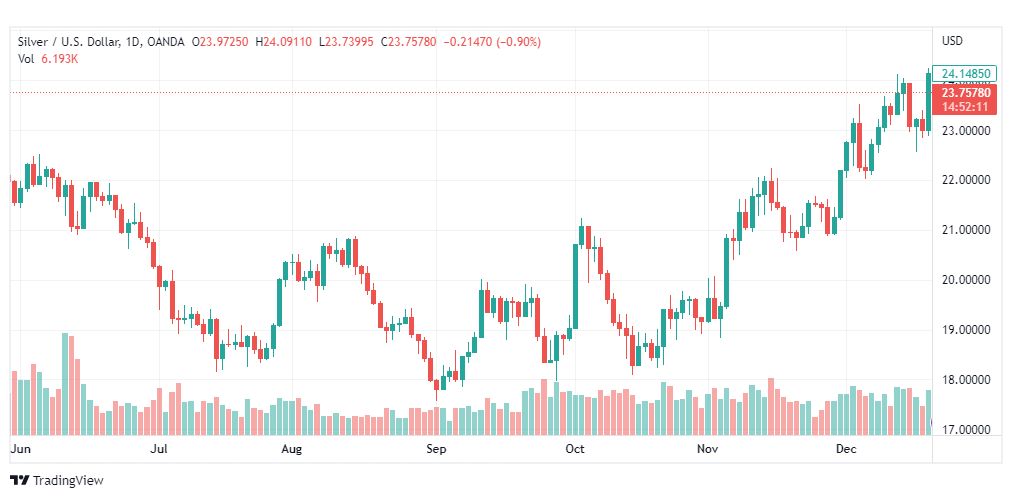Click the red −0.21470 (−0.90%) change value

click(x=491, y=42)
